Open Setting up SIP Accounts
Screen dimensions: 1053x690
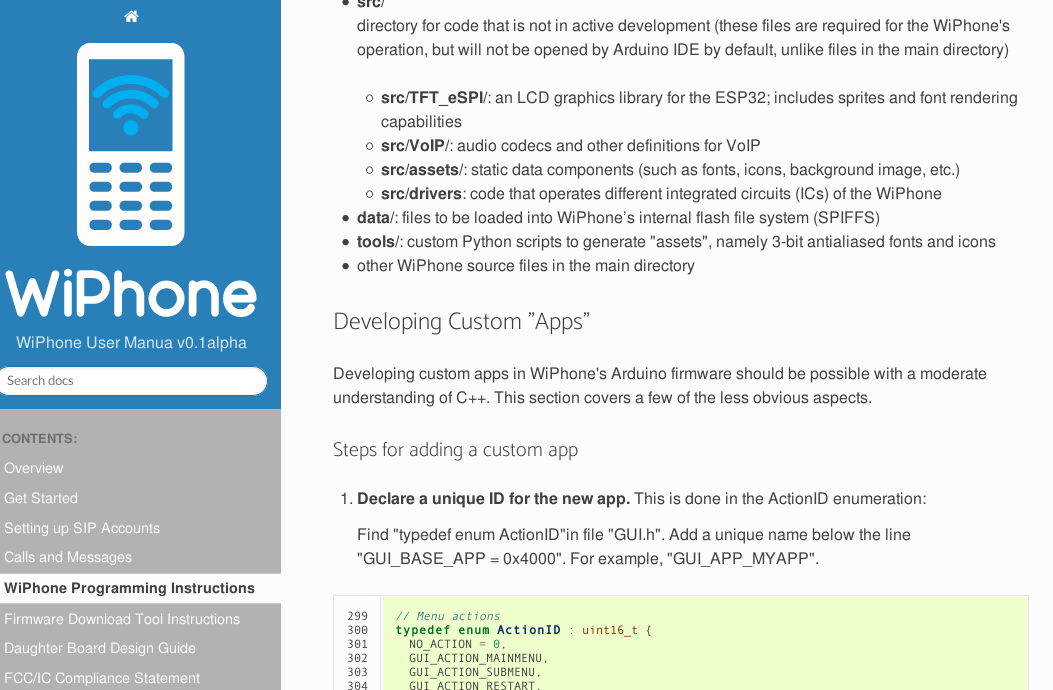pos(82,528)
